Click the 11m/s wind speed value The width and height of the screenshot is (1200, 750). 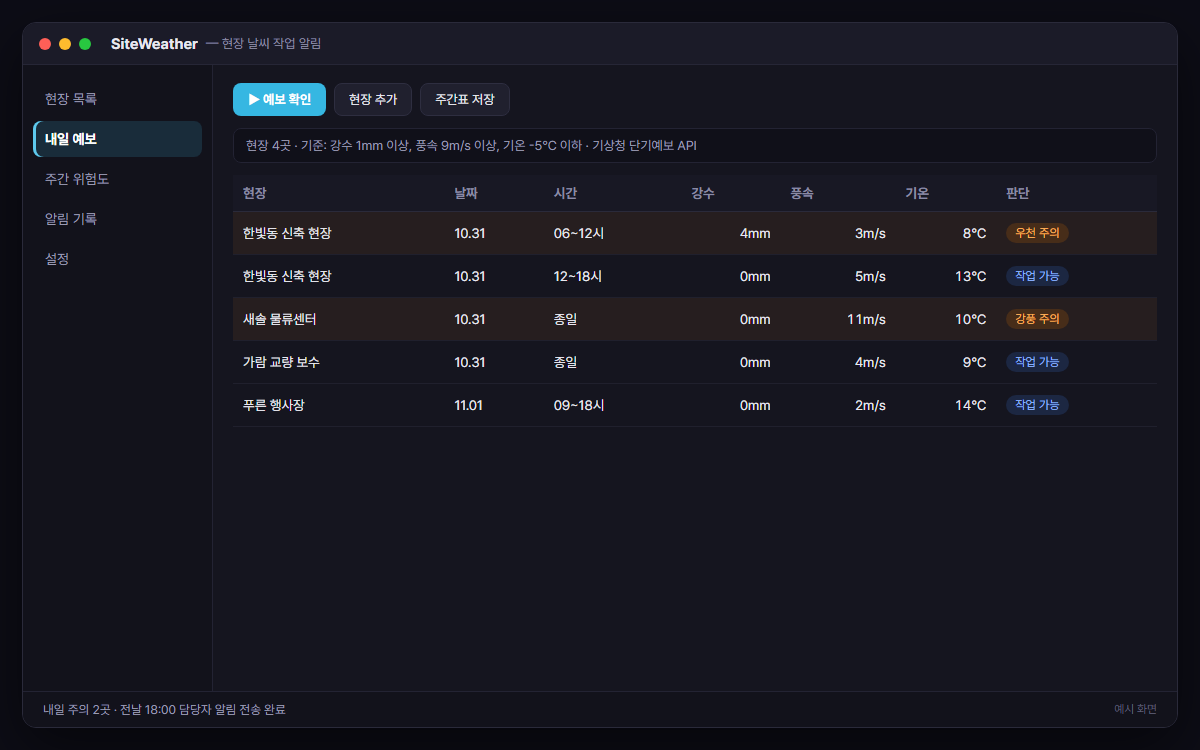866,319
